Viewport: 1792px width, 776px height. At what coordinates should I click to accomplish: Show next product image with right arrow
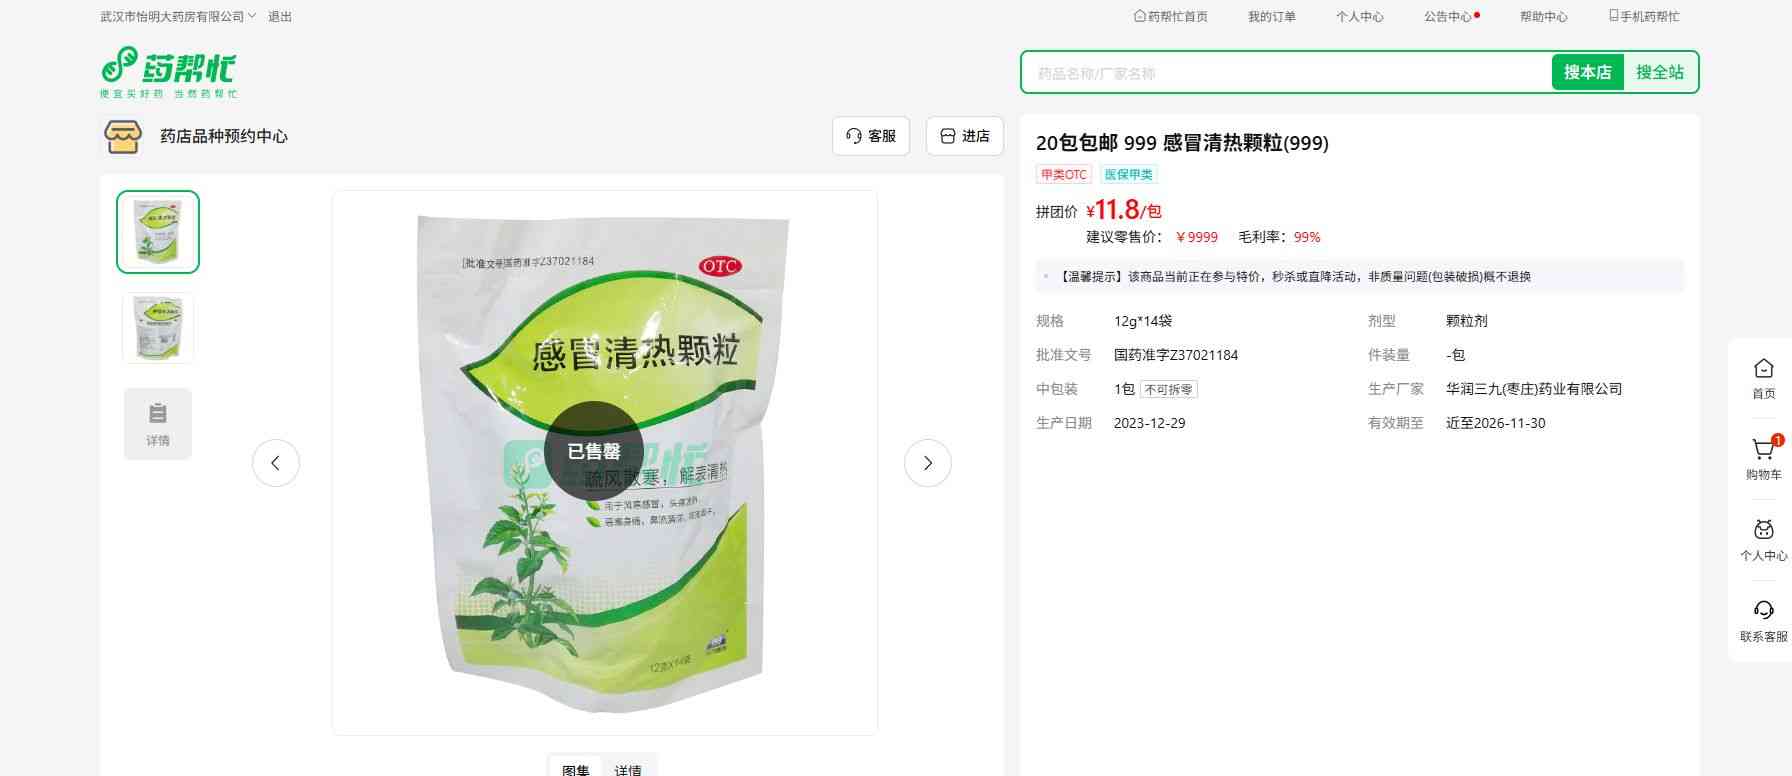(x=928, y=463)
